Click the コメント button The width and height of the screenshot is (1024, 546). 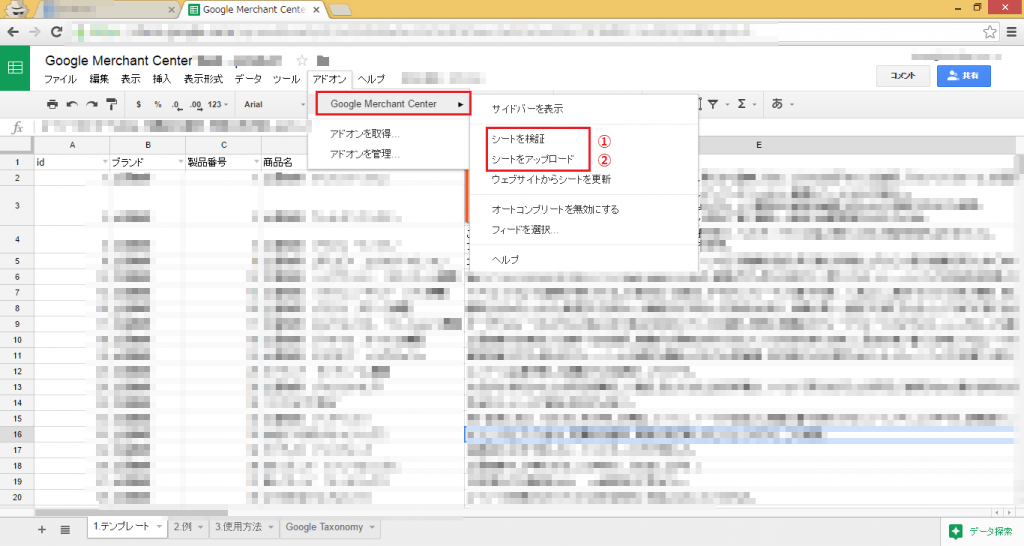point(903,76)
